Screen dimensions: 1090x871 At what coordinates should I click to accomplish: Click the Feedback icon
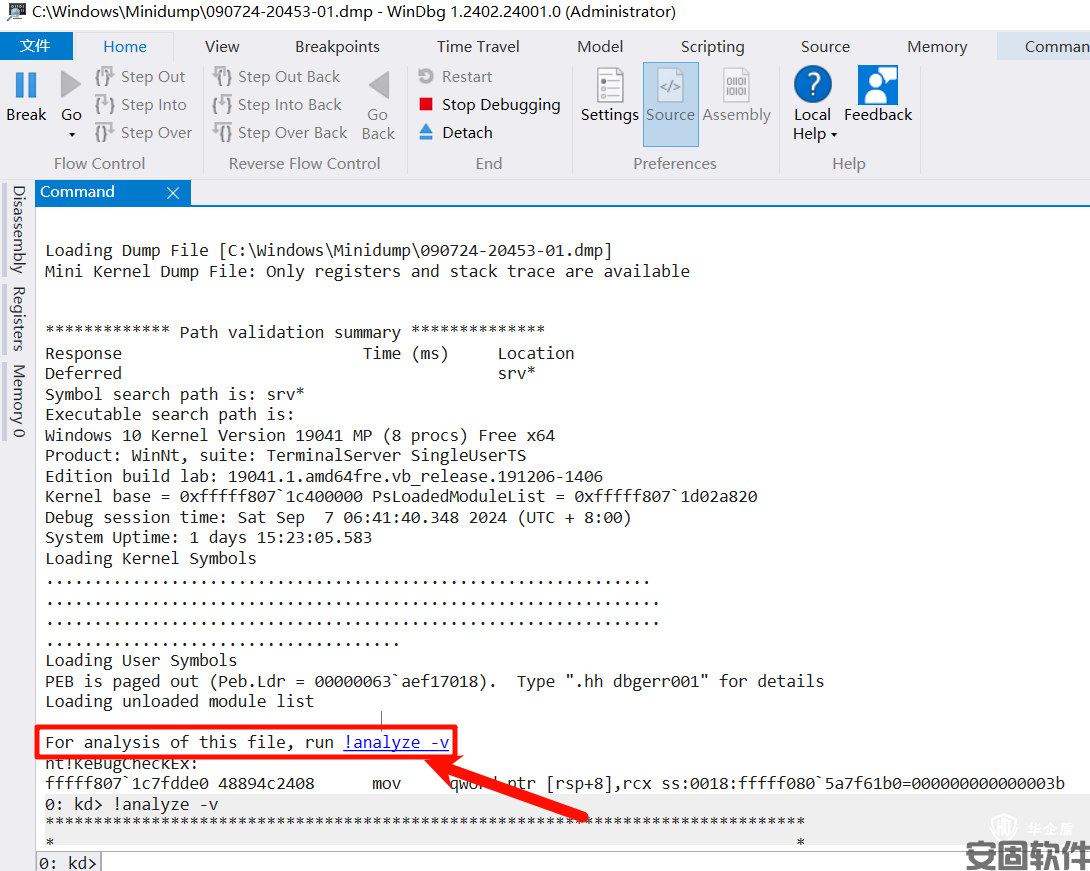click(x=878, y=85)
